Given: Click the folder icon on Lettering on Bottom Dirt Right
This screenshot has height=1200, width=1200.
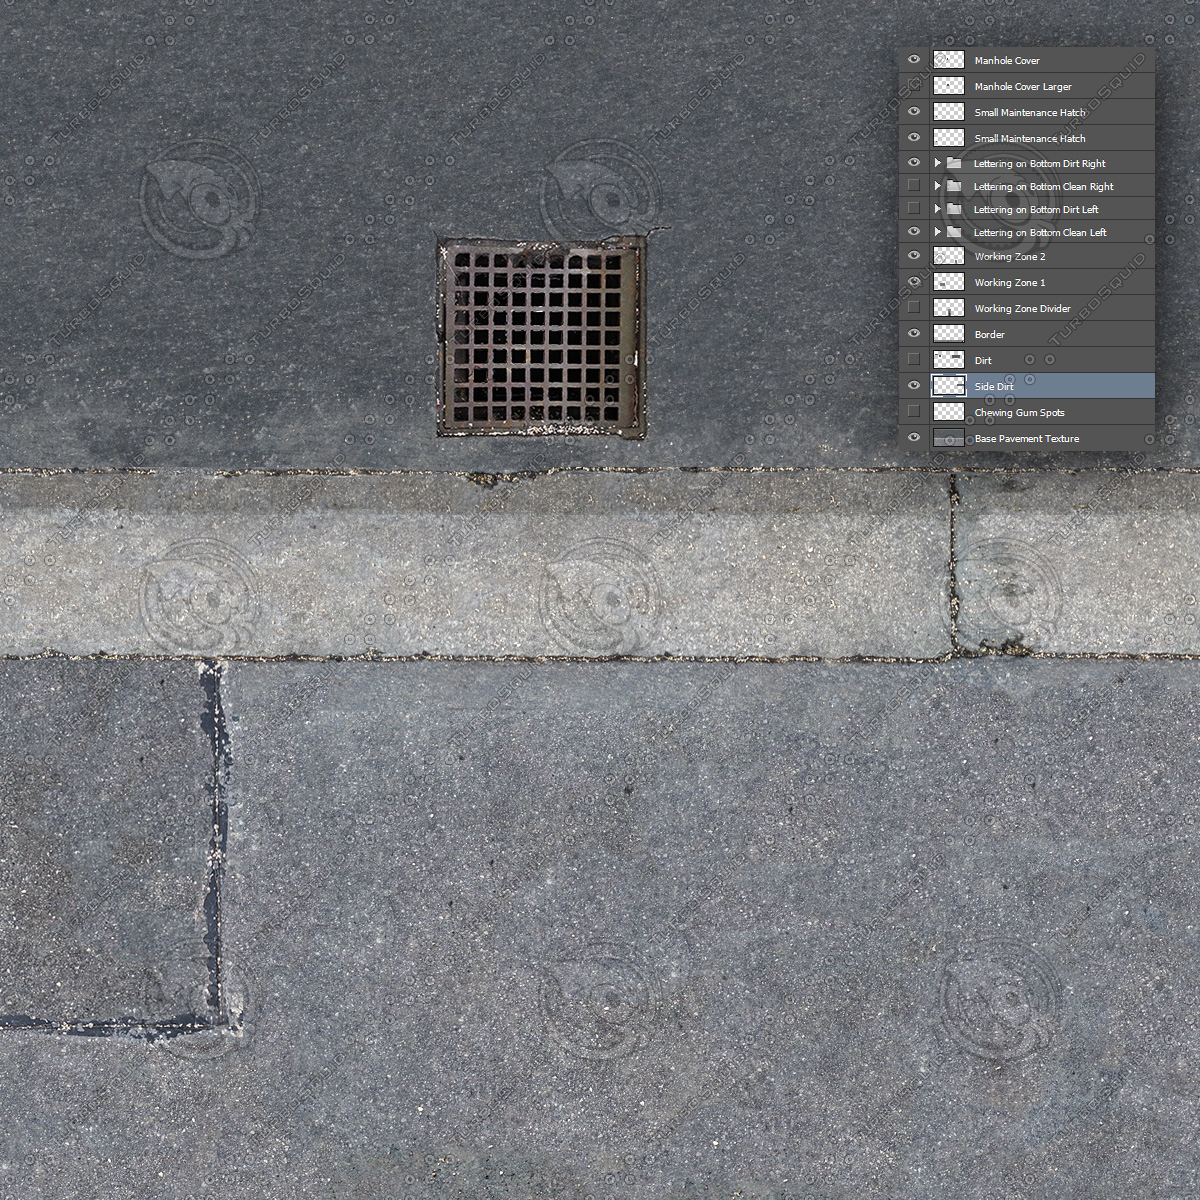Looking at the screenshot, I should [x=952, y=162].
